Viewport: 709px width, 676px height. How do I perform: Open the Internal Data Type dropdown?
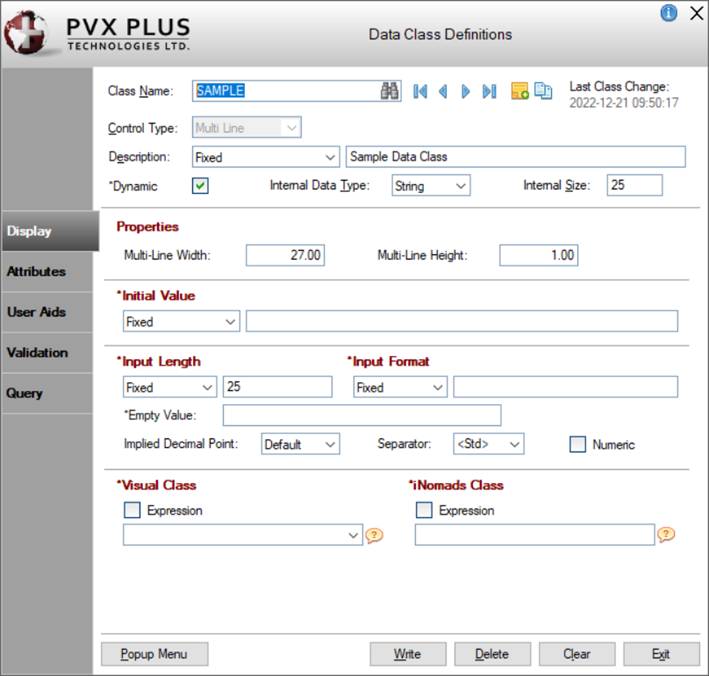430,186
